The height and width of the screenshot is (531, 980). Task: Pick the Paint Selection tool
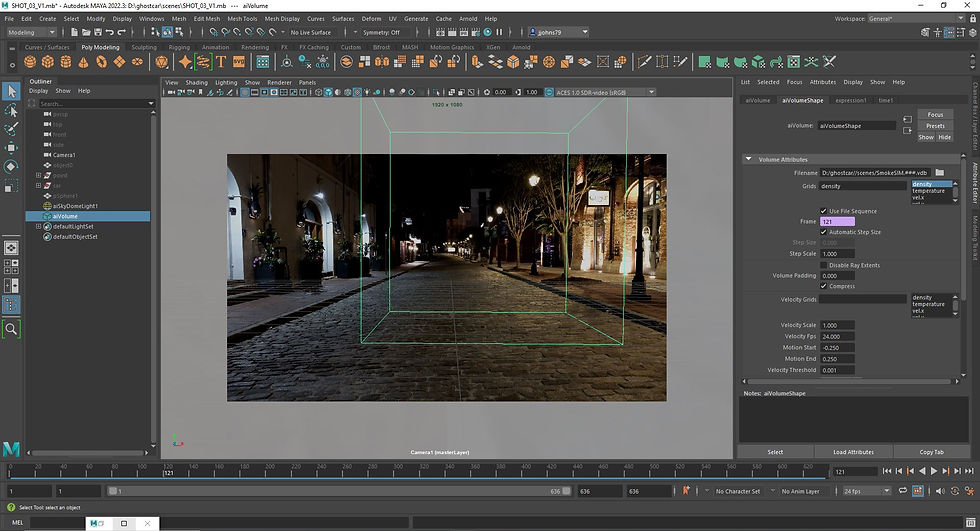11,129
